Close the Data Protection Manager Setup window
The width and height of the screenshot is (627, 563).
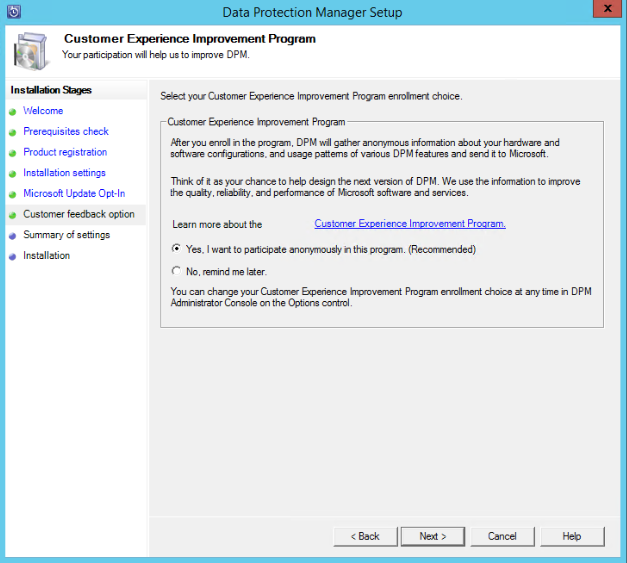coord(603,11)
